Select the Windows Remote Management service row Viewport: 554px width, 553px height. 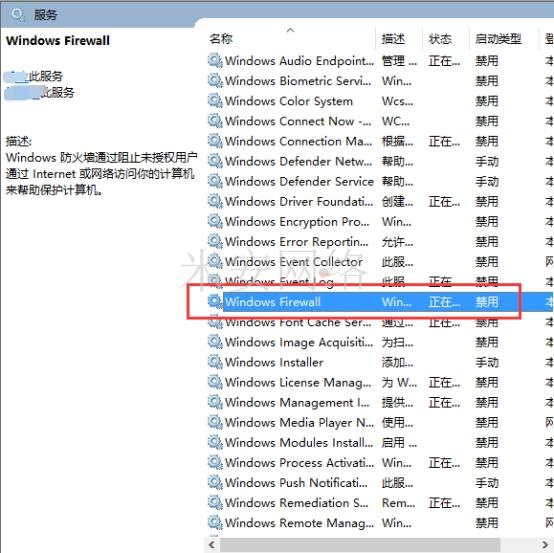(x=380, y=523)
